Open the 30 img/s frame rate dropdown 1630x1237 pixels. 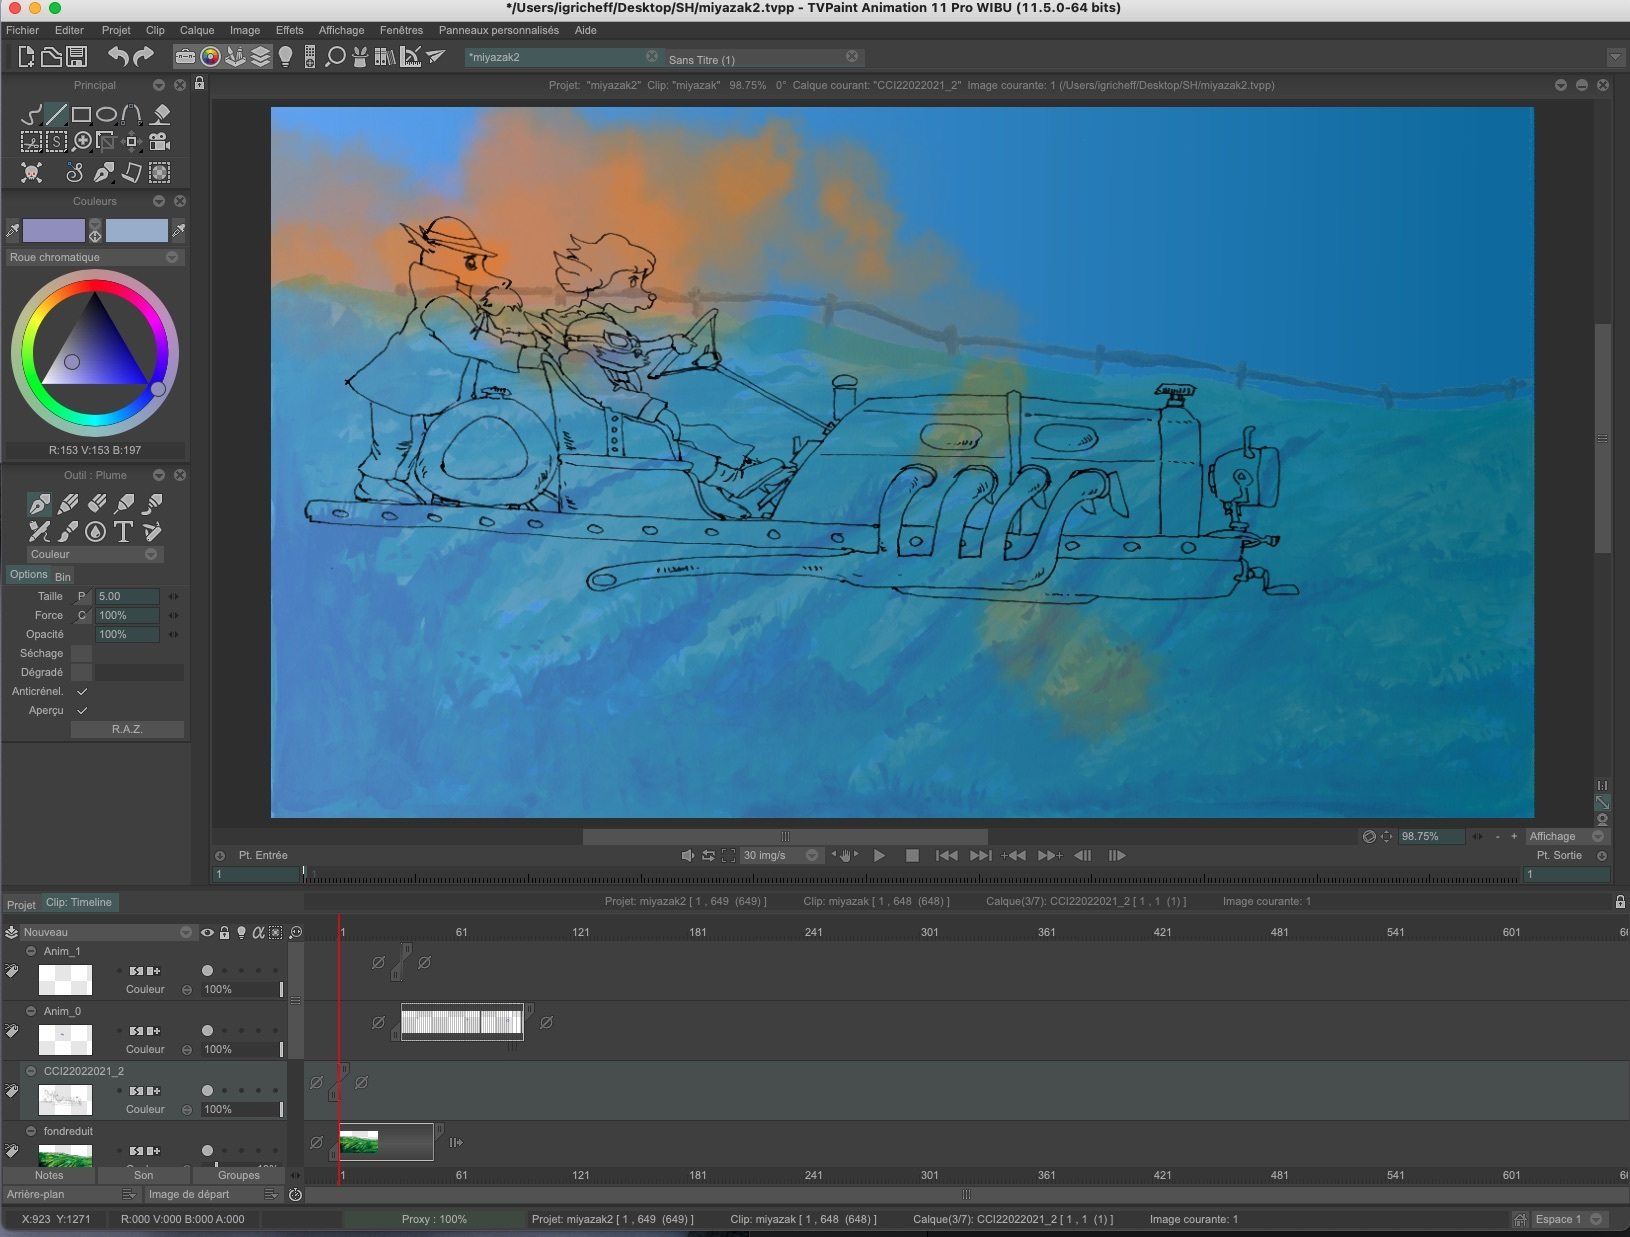tap(780, 856)
